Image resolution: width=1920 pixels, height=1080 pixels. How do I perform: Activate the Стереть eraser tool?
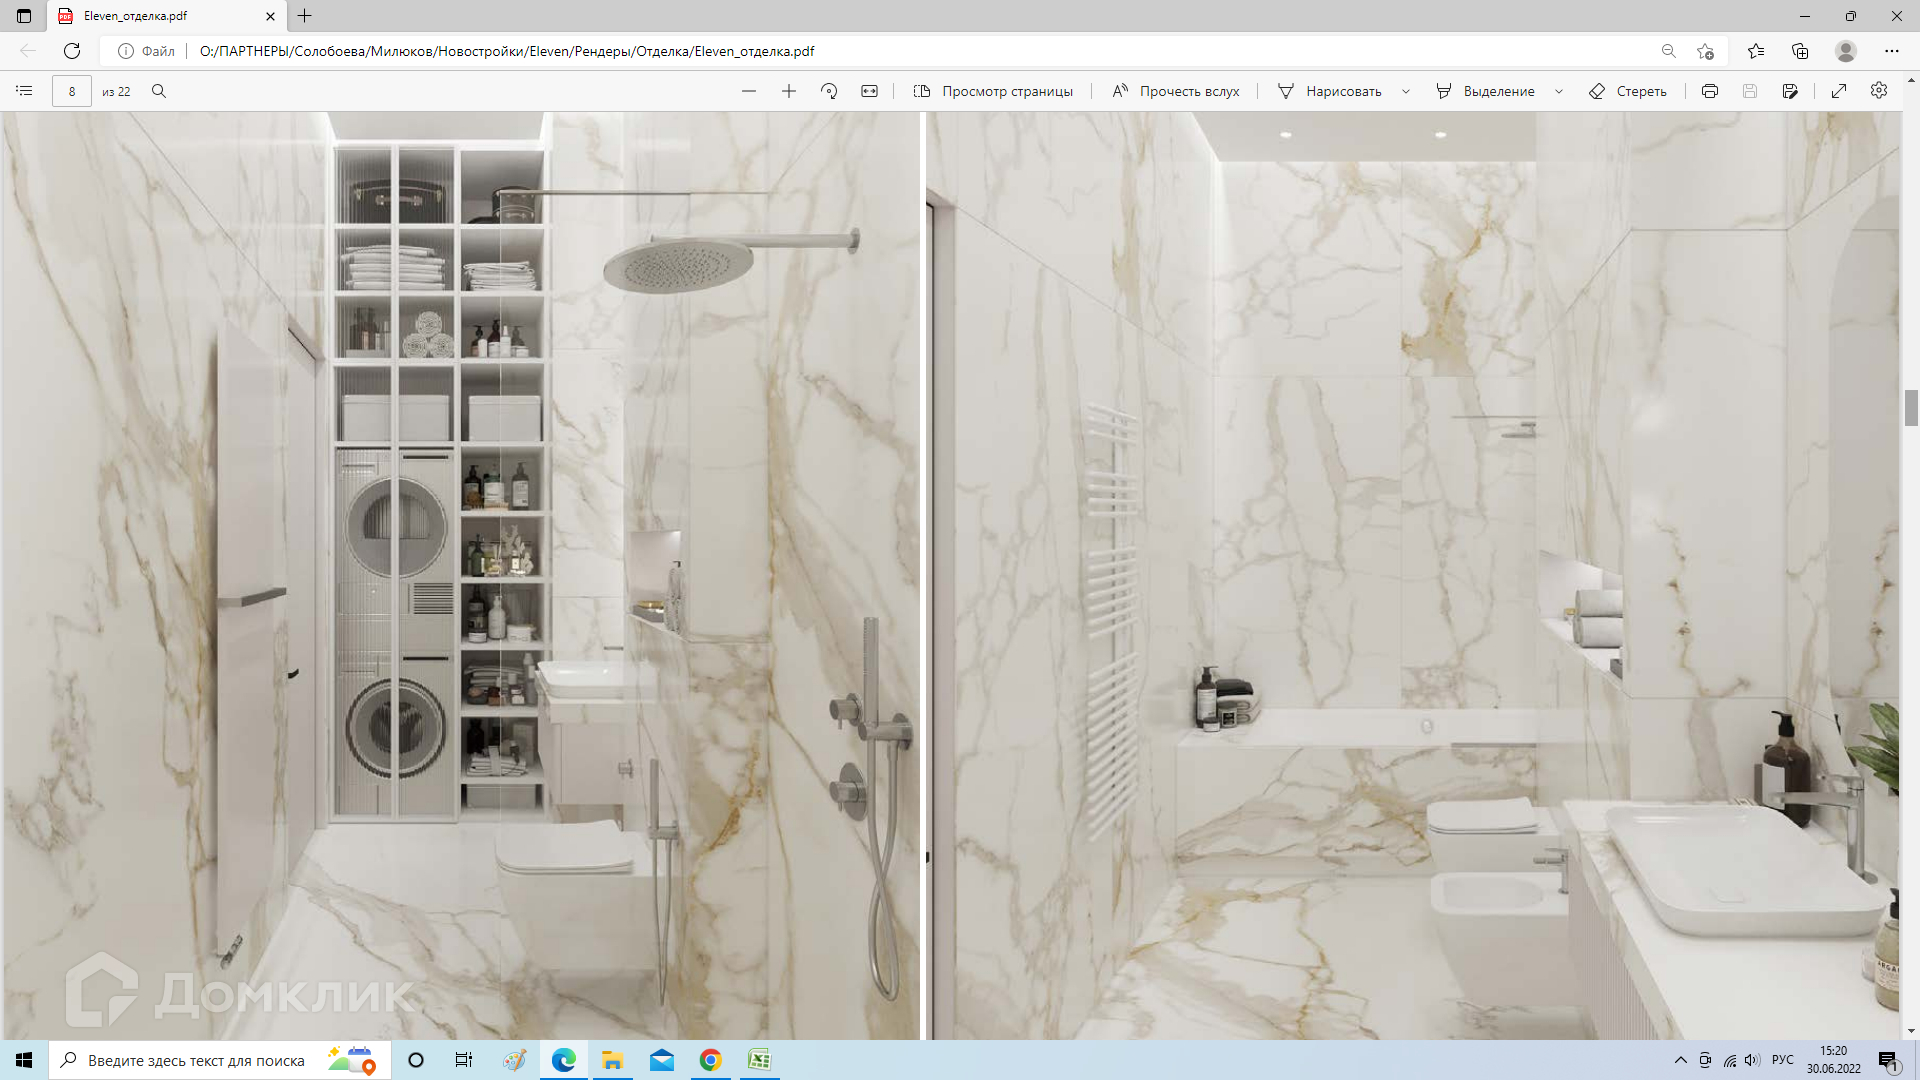pyautogui.click(x=1628, y=91)
